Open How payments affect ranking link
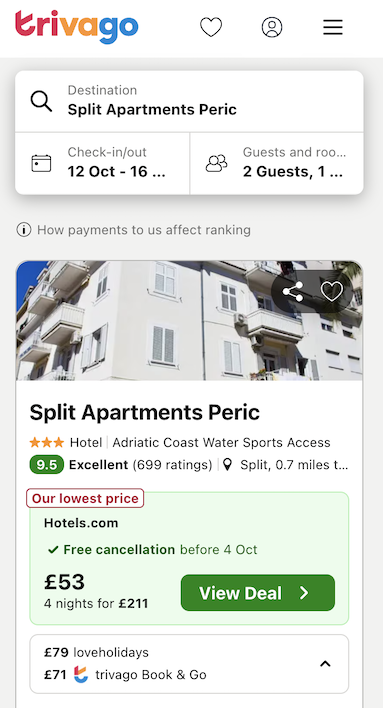The image size is (383, 708). point(144,230)
